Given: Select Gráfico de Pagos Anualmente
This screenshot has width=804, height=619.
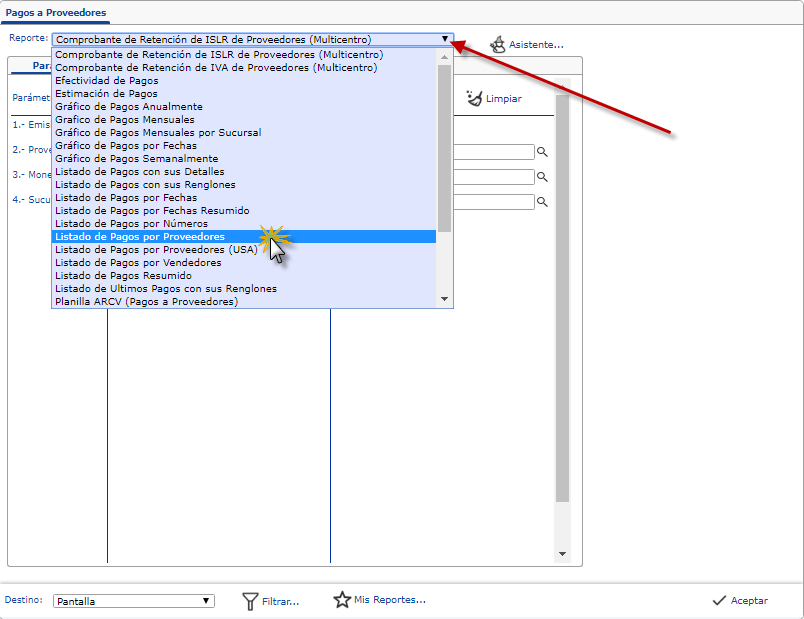Looking at the screenshot, I should pos(245,107).
